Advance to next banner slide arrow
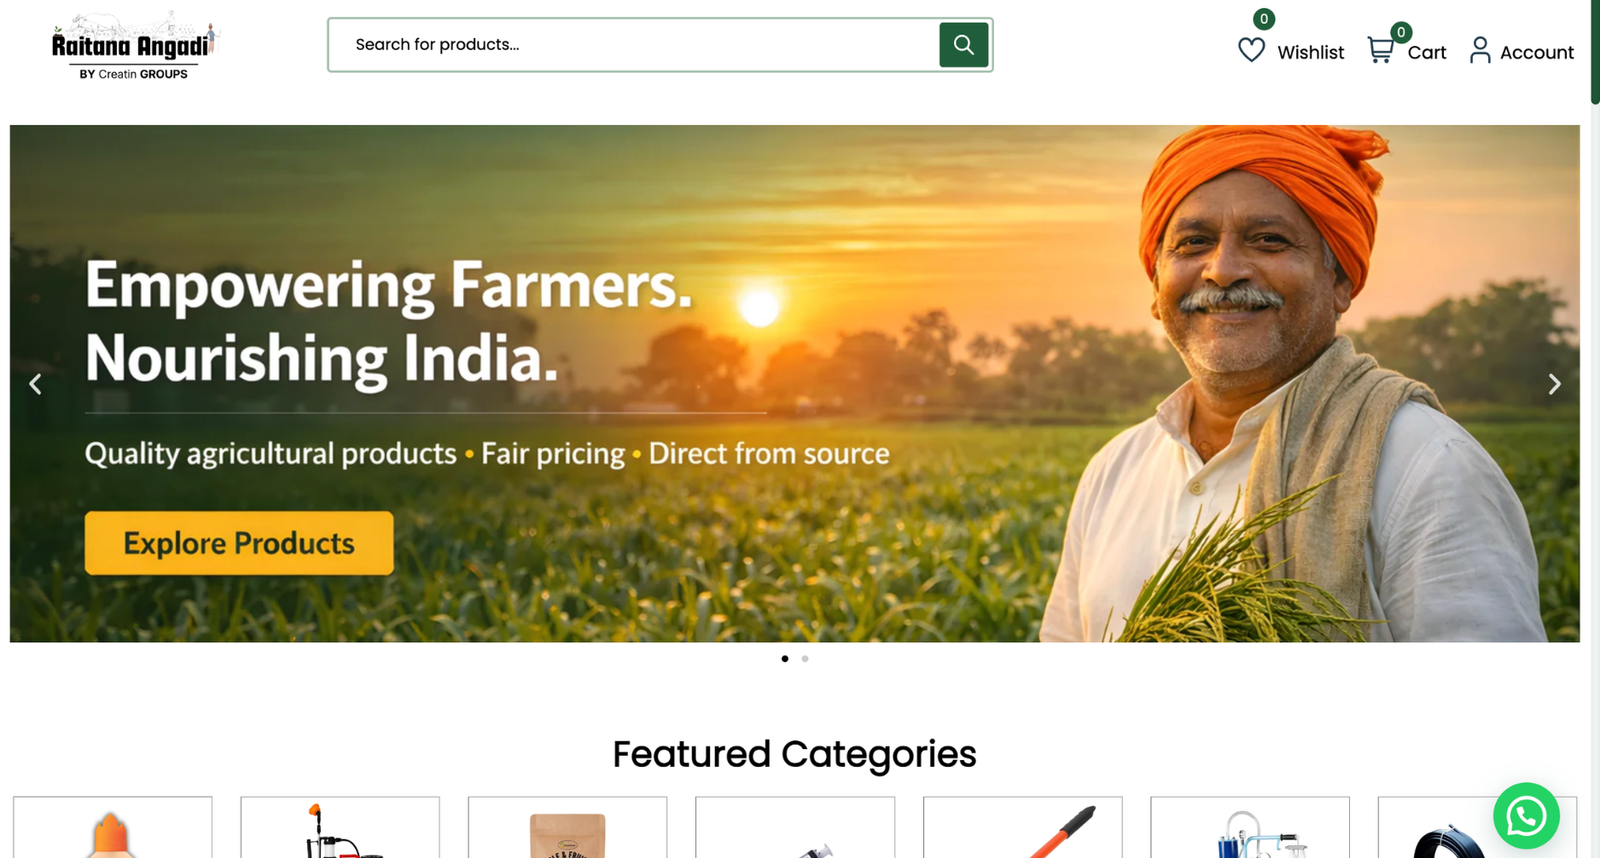The image size is (1600, 858). coord(1554,384)
